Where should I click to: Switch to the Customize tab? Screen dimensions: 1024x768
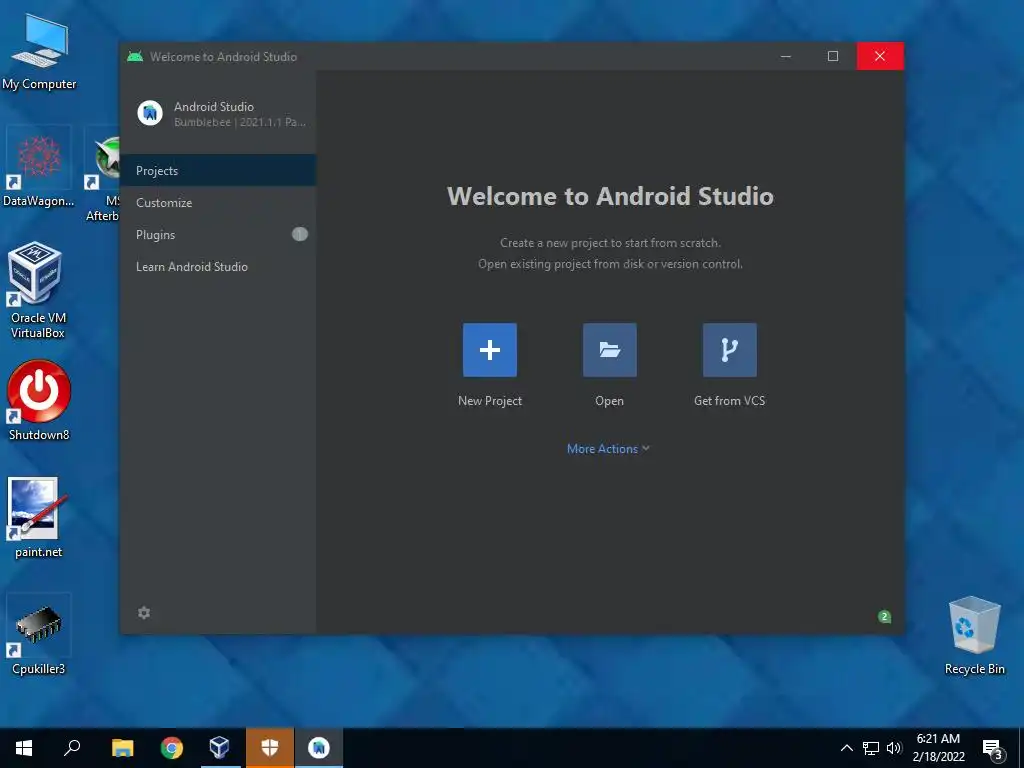[218, 202]
